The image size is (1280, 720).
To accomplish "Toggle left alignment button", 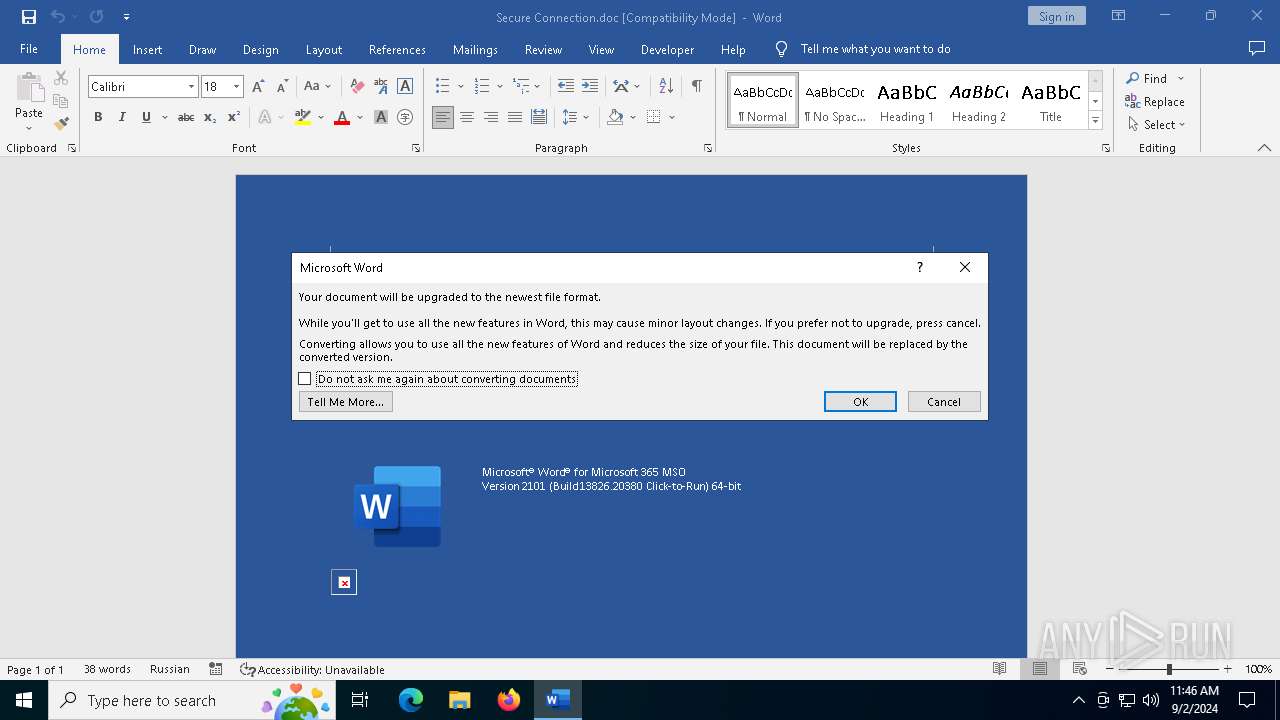I will [x=443, y=117].
